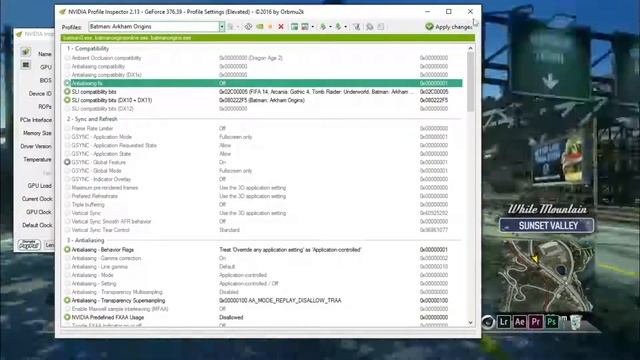
Task: Click the gear icon beside GSYNC - Global Feature
Action: click(x=67, y=162)
